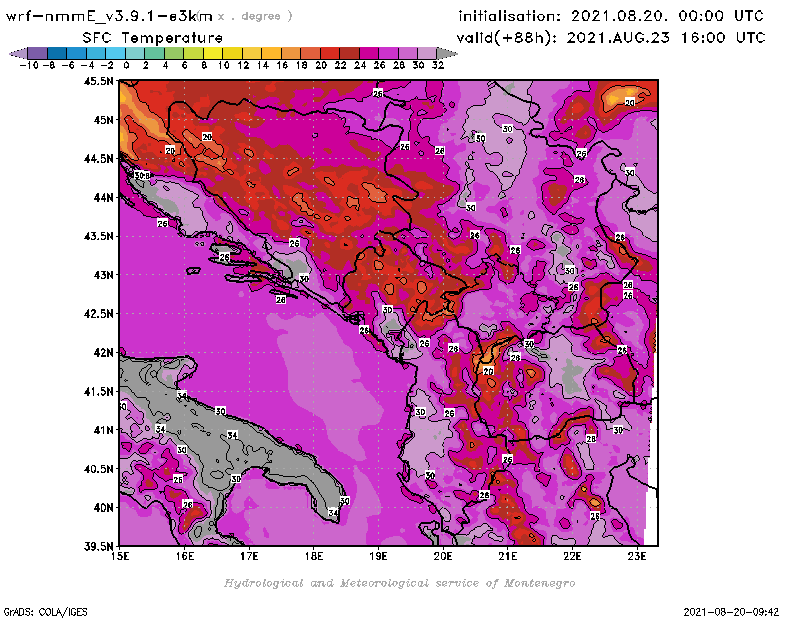Click the '23E' longitude axis label
This screenshot has height=618, width=800.
637,556
